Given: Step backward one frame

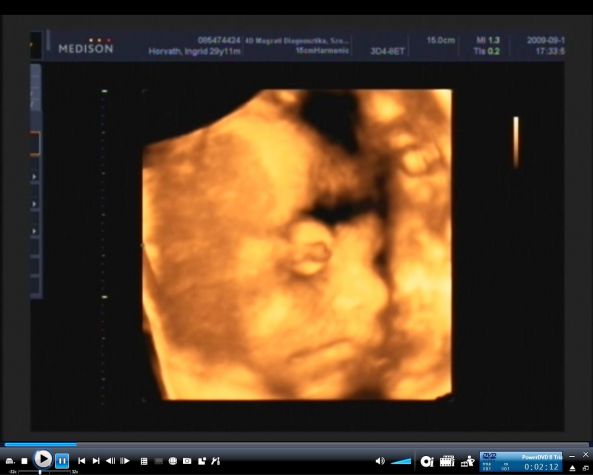Looking at the screenshot, I should (x=110, y=461).
